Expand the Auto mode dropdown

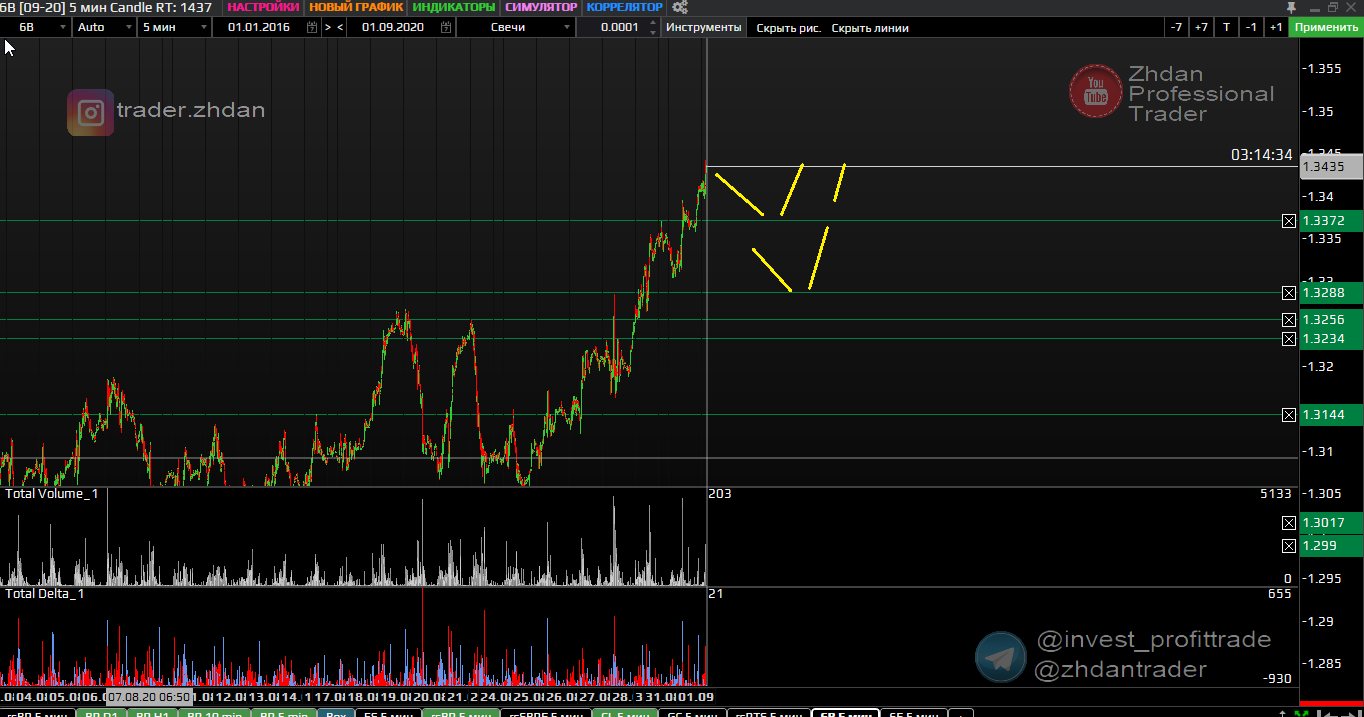128,27
